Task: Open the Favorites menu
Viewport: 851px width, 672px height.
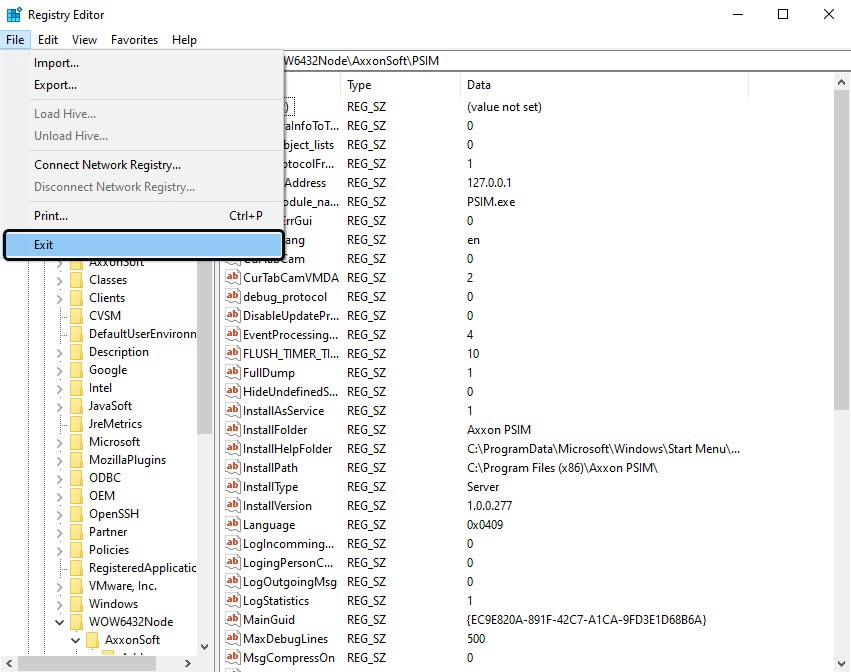Action: pyautogui.click(x=134, y=40)
